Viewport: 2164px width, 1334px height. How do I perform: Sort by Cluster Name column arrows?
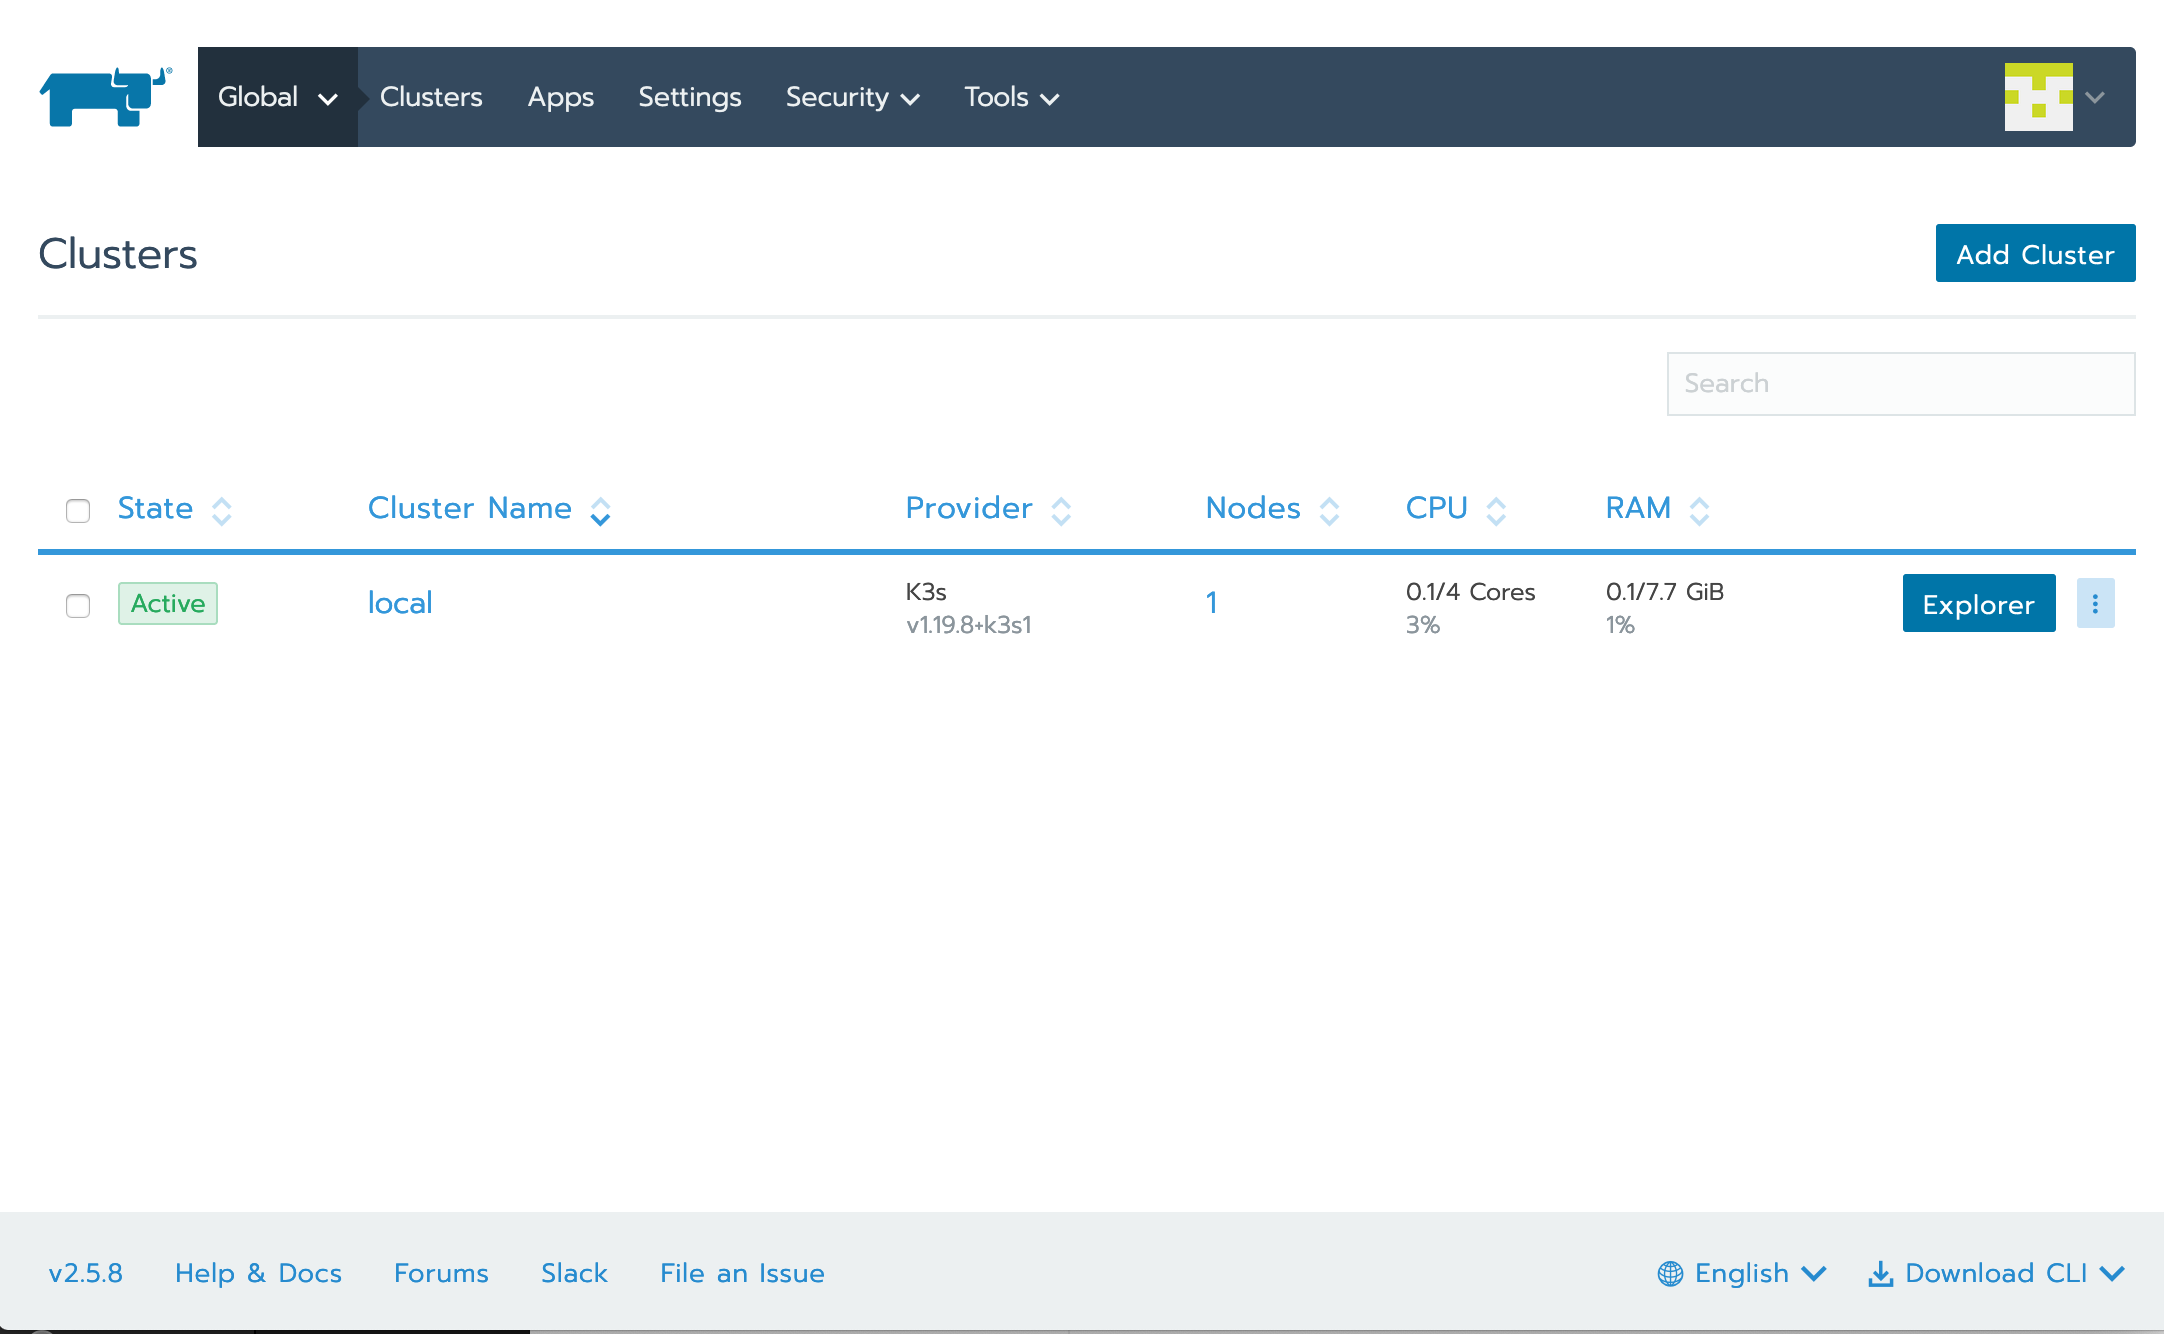[x=600, y=511]
